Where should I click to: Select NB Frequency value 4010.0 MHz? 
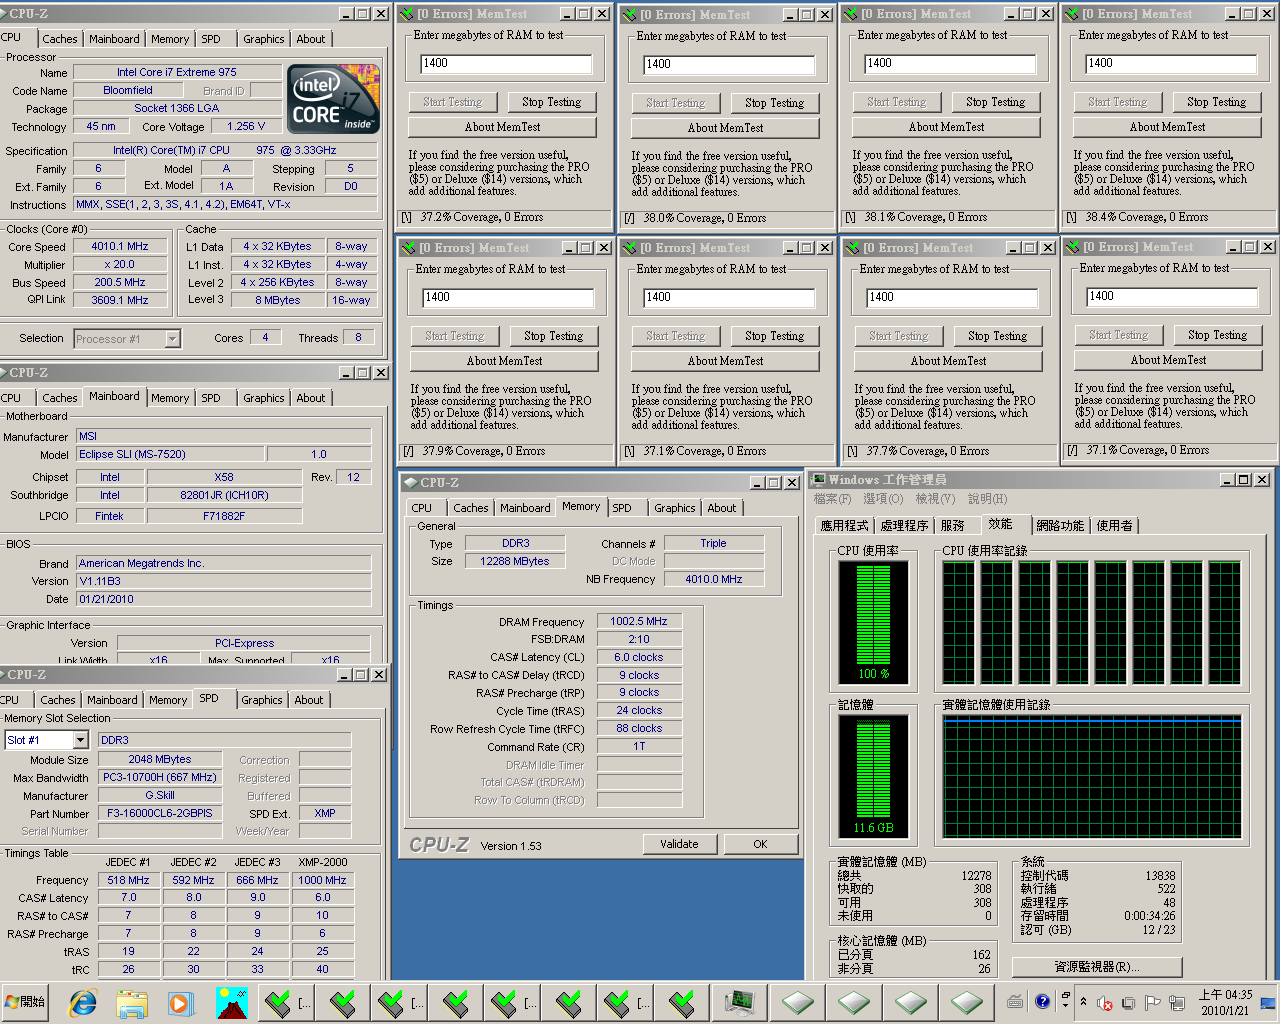pos(714,579)
